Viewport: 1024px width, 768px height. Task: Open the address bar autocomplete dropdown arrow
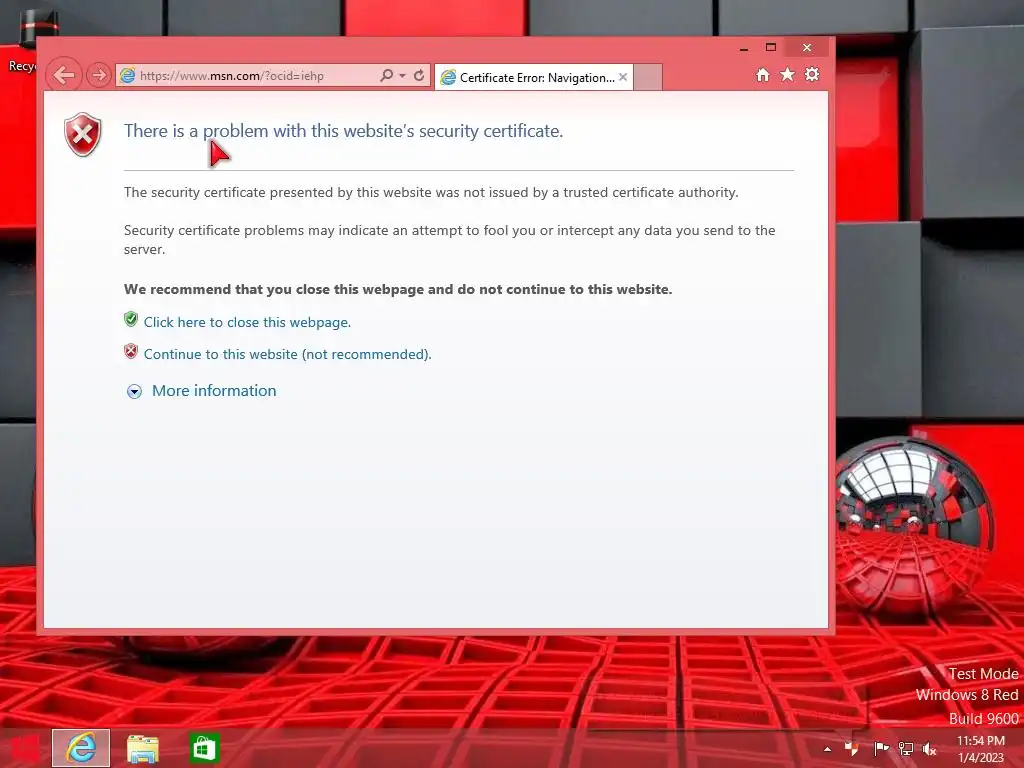tap(402, 76)
